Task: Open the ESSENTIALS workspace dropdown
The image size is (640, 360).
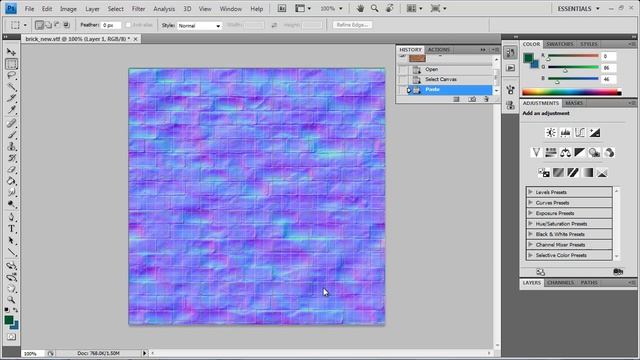Action: (x=579, y=9)
